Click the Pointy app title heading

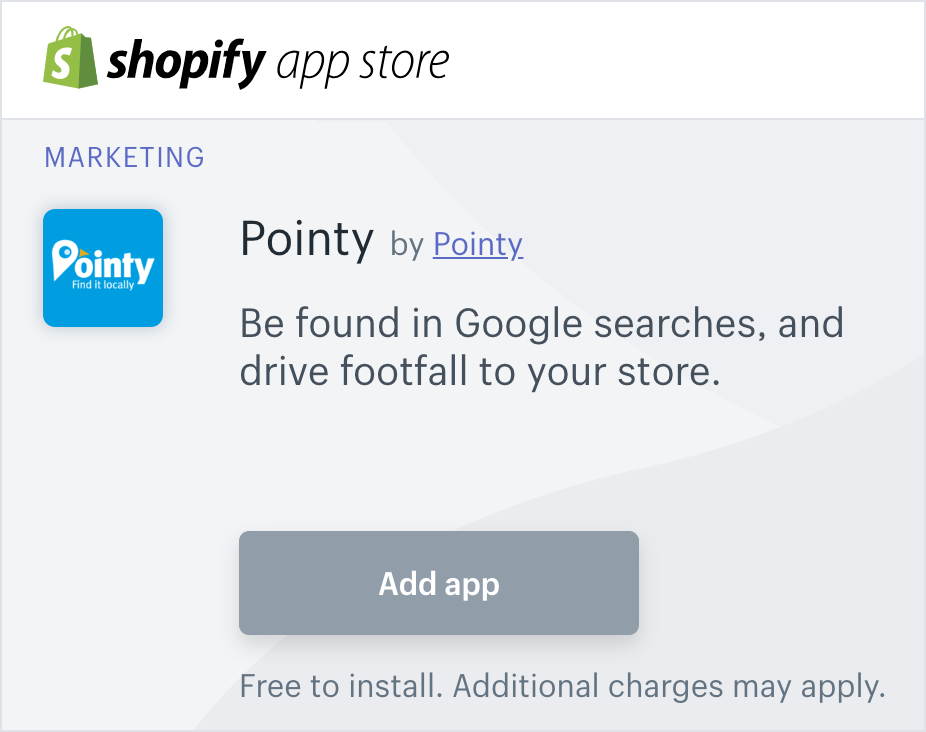point(307,239)
